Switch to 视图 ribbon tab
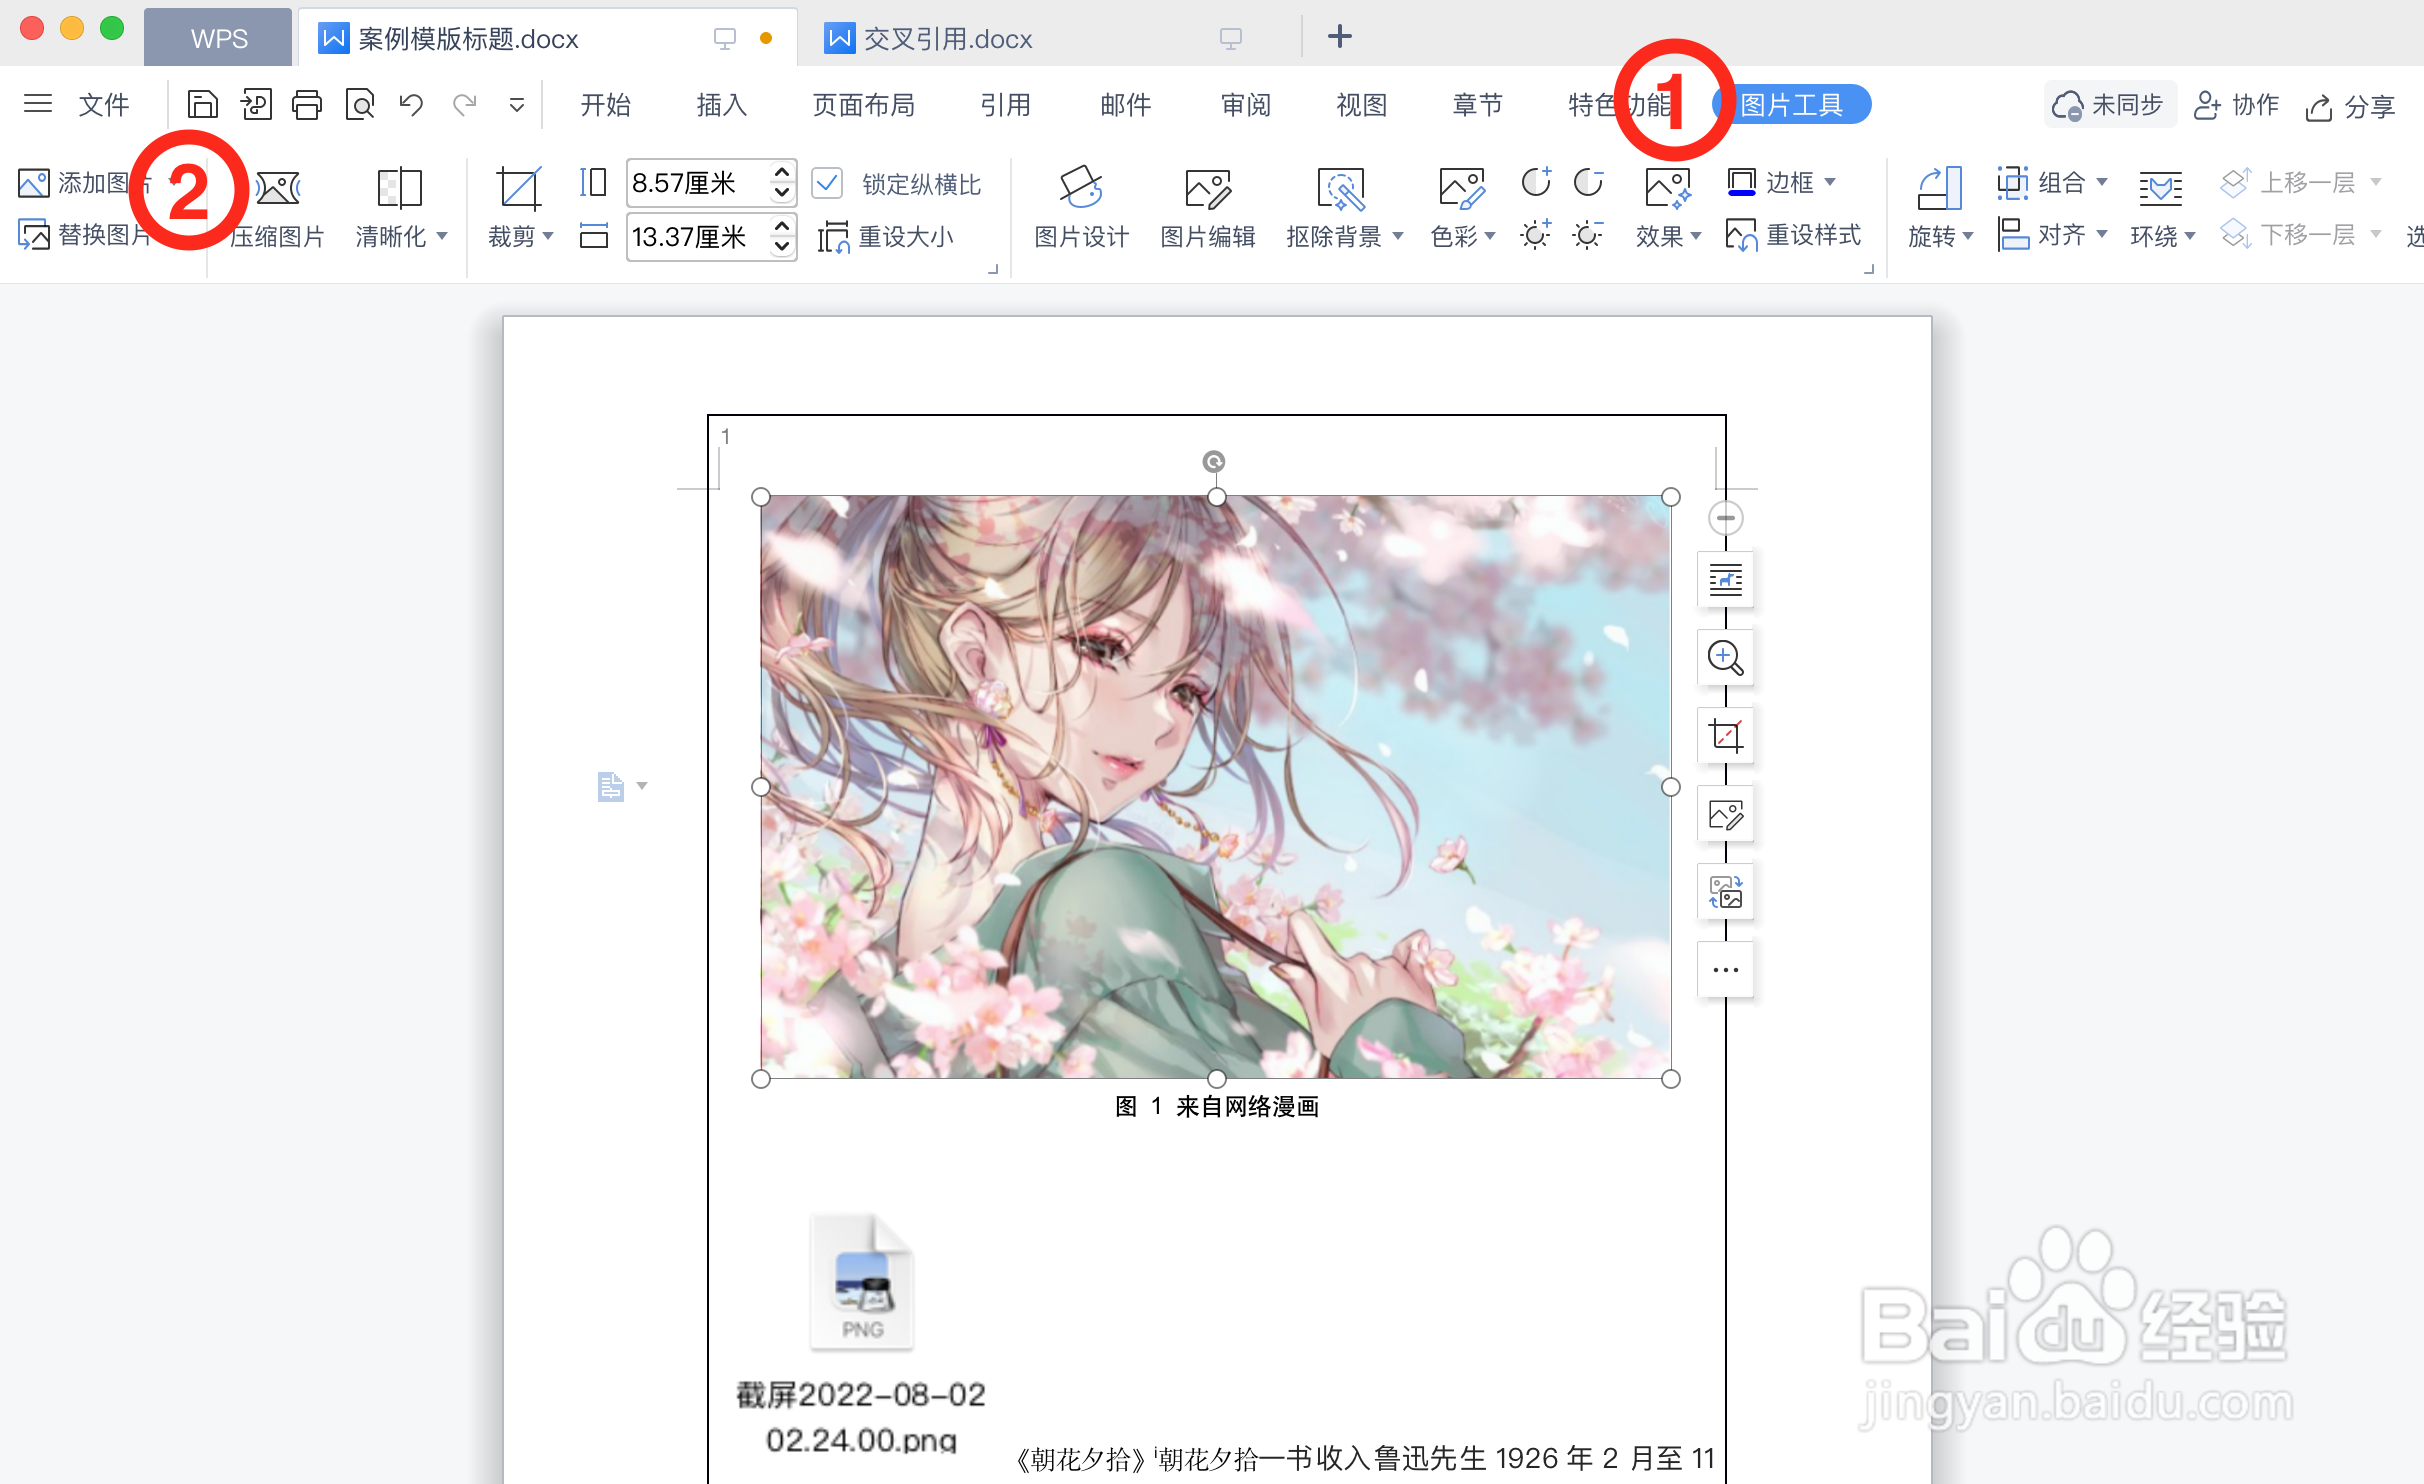Screen dimensions: 2424x1484 [1362, 105]
